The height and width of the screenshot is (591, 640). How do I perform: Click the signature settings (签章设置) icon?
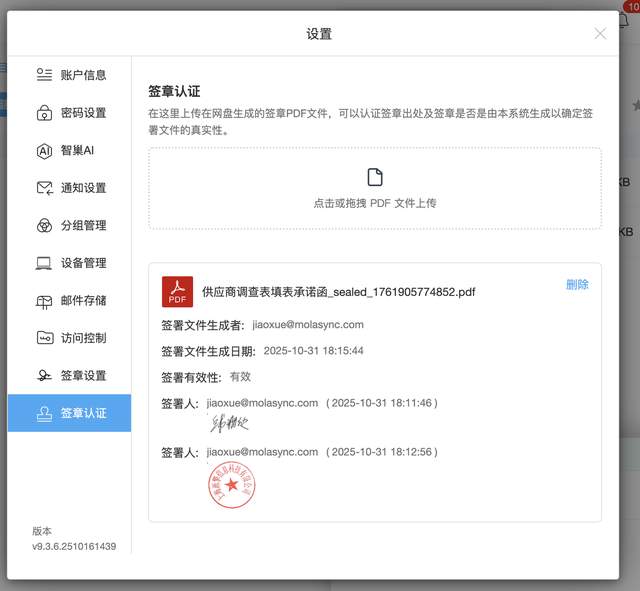click(x=44, y=376)
